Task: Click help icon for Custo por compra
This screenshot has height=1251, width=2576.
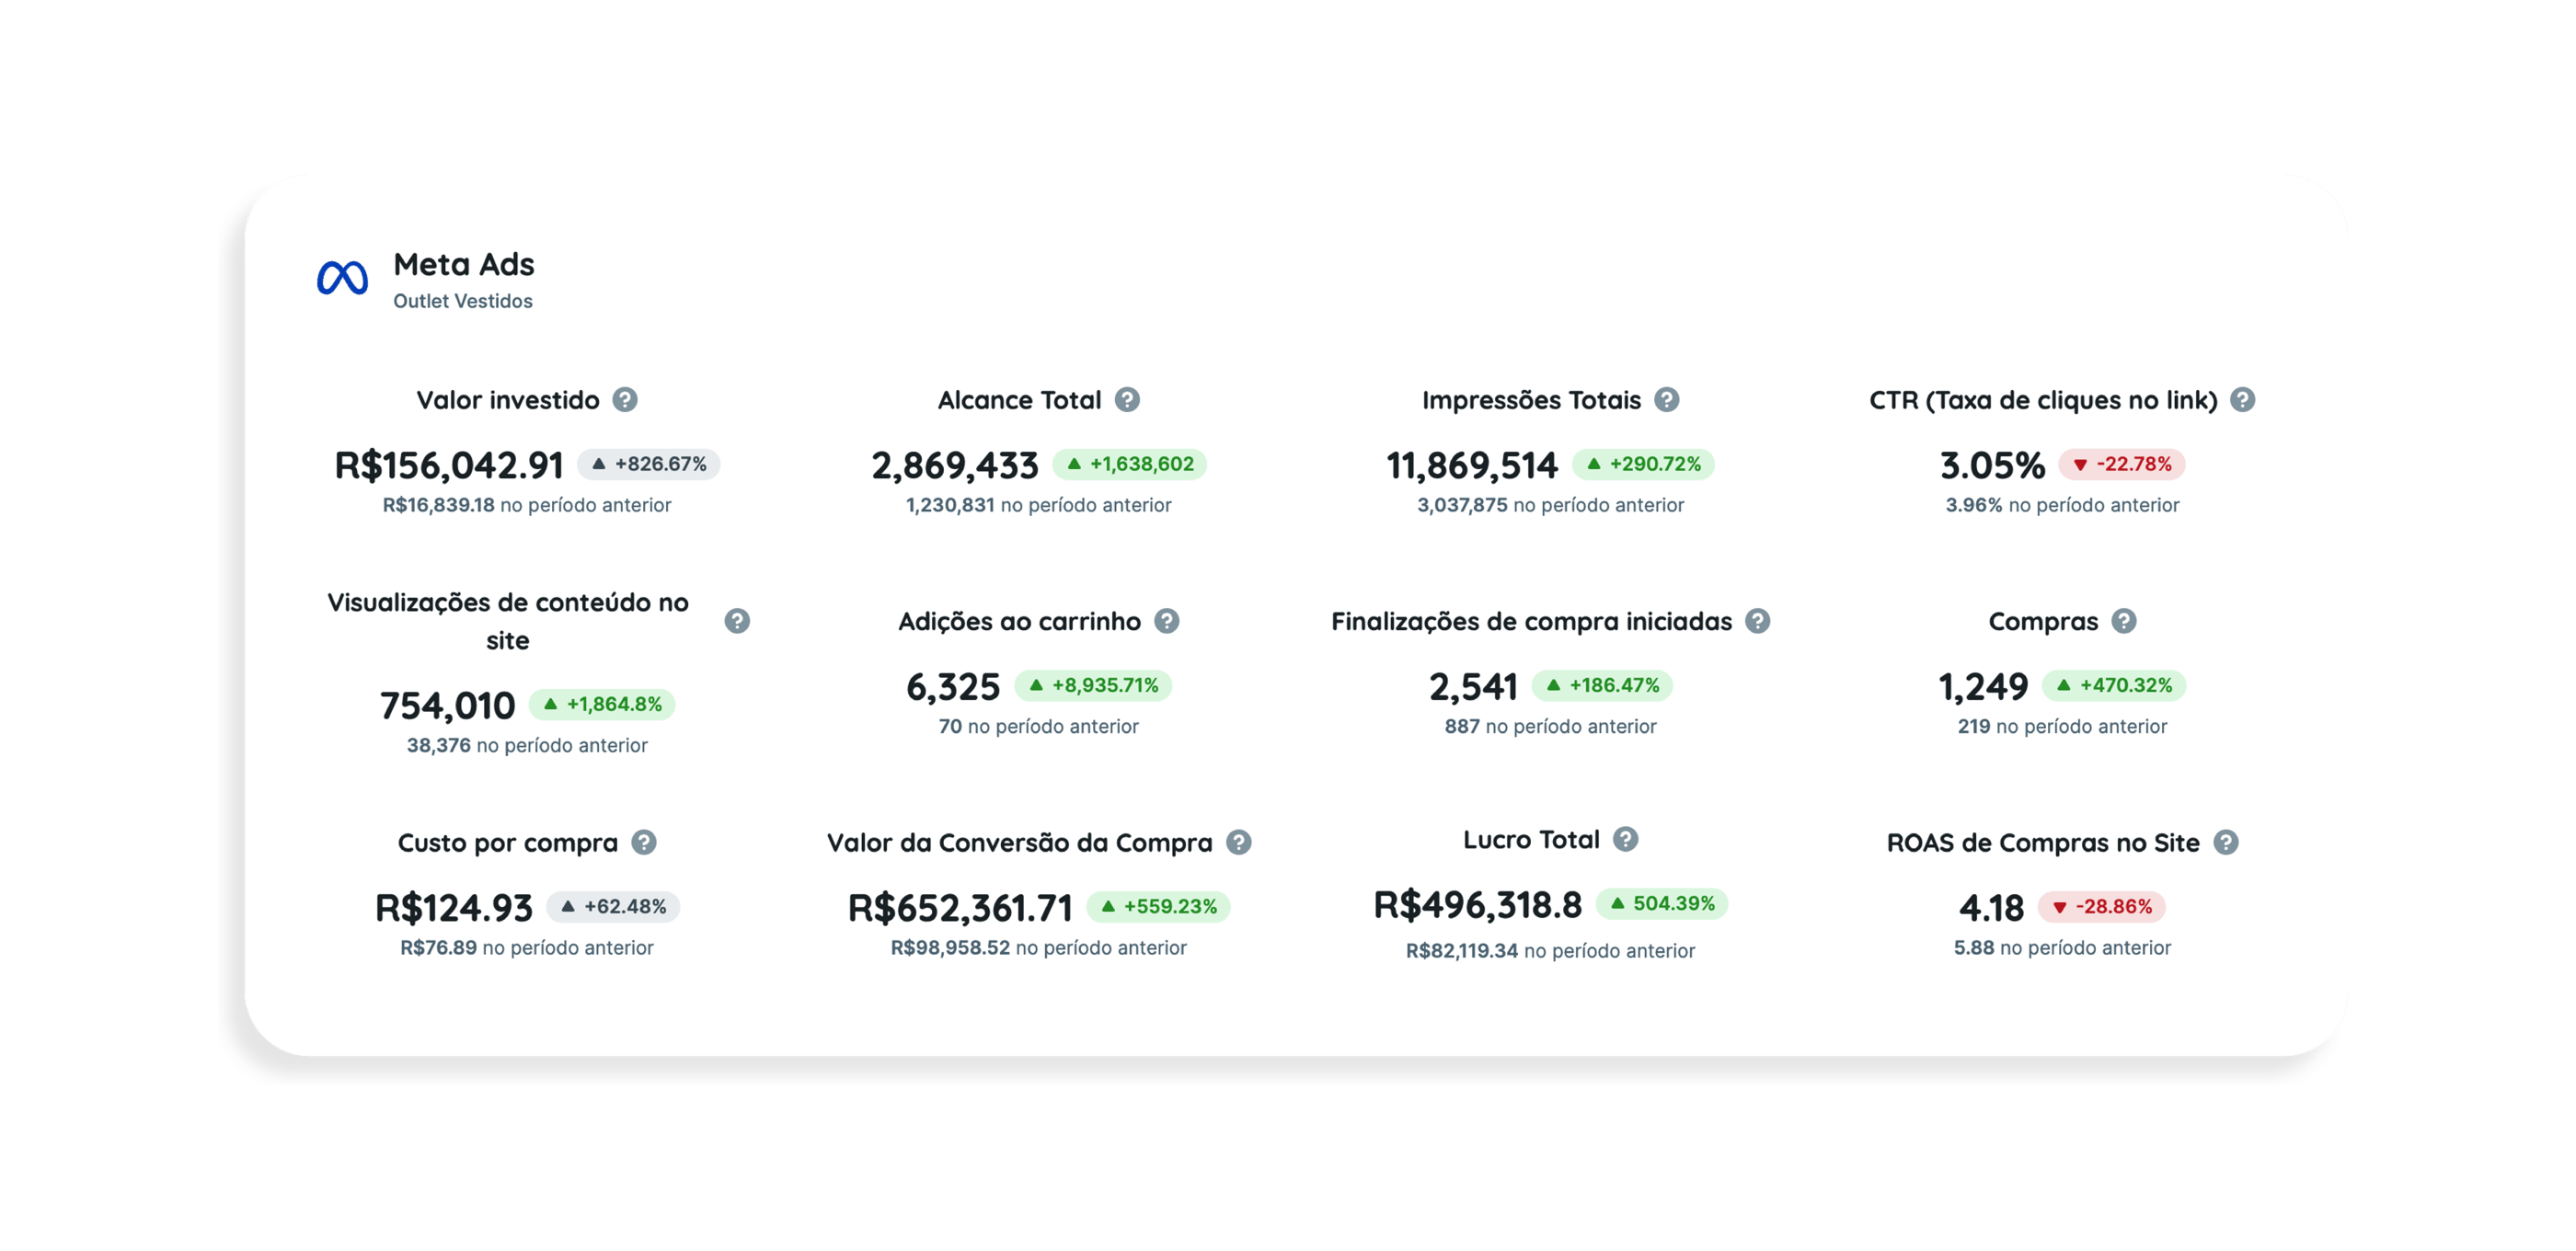Action: click(x=644, y=843)
